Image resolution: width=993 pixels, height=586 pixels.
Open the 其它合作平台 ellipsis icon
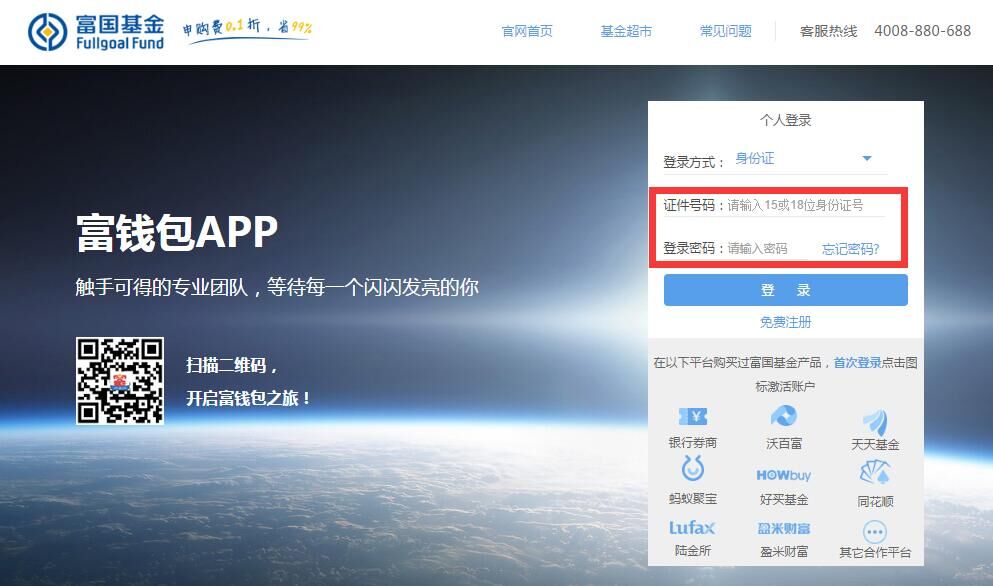[875, 532]
